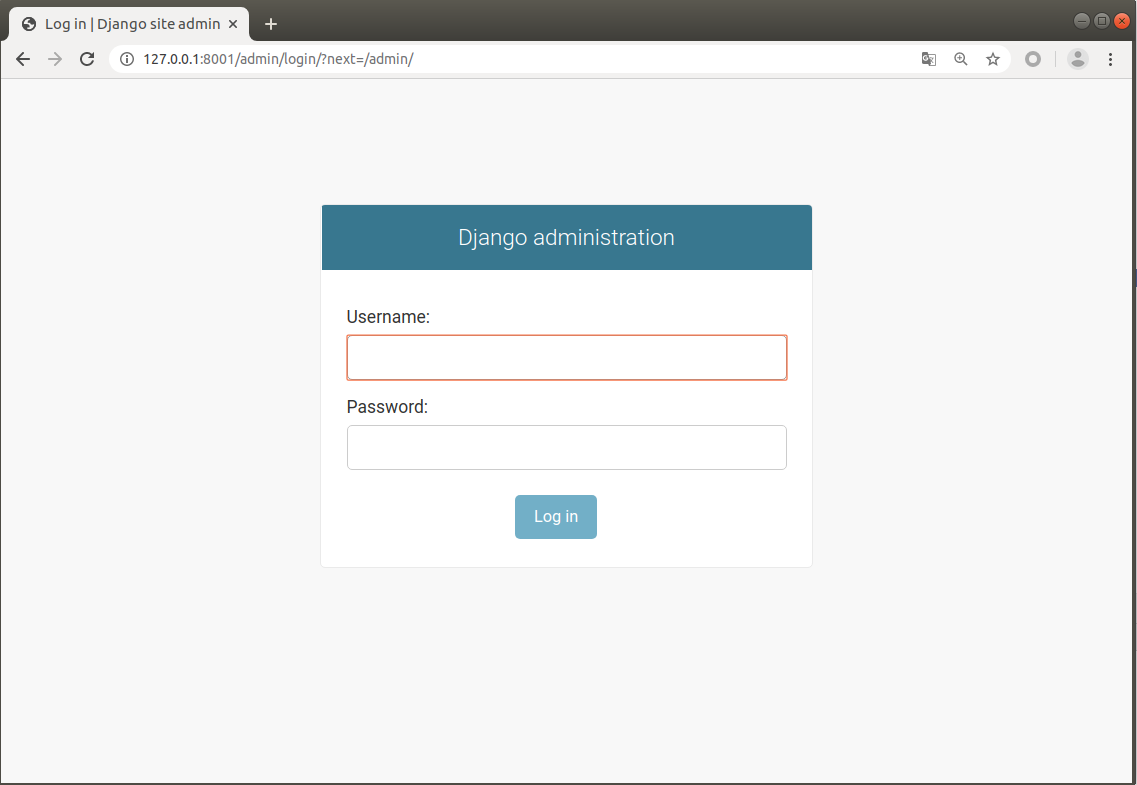The height and width of the screenshot is (785, 1137).
Task: Minimize the browser window
Action: pos(1082,21)
